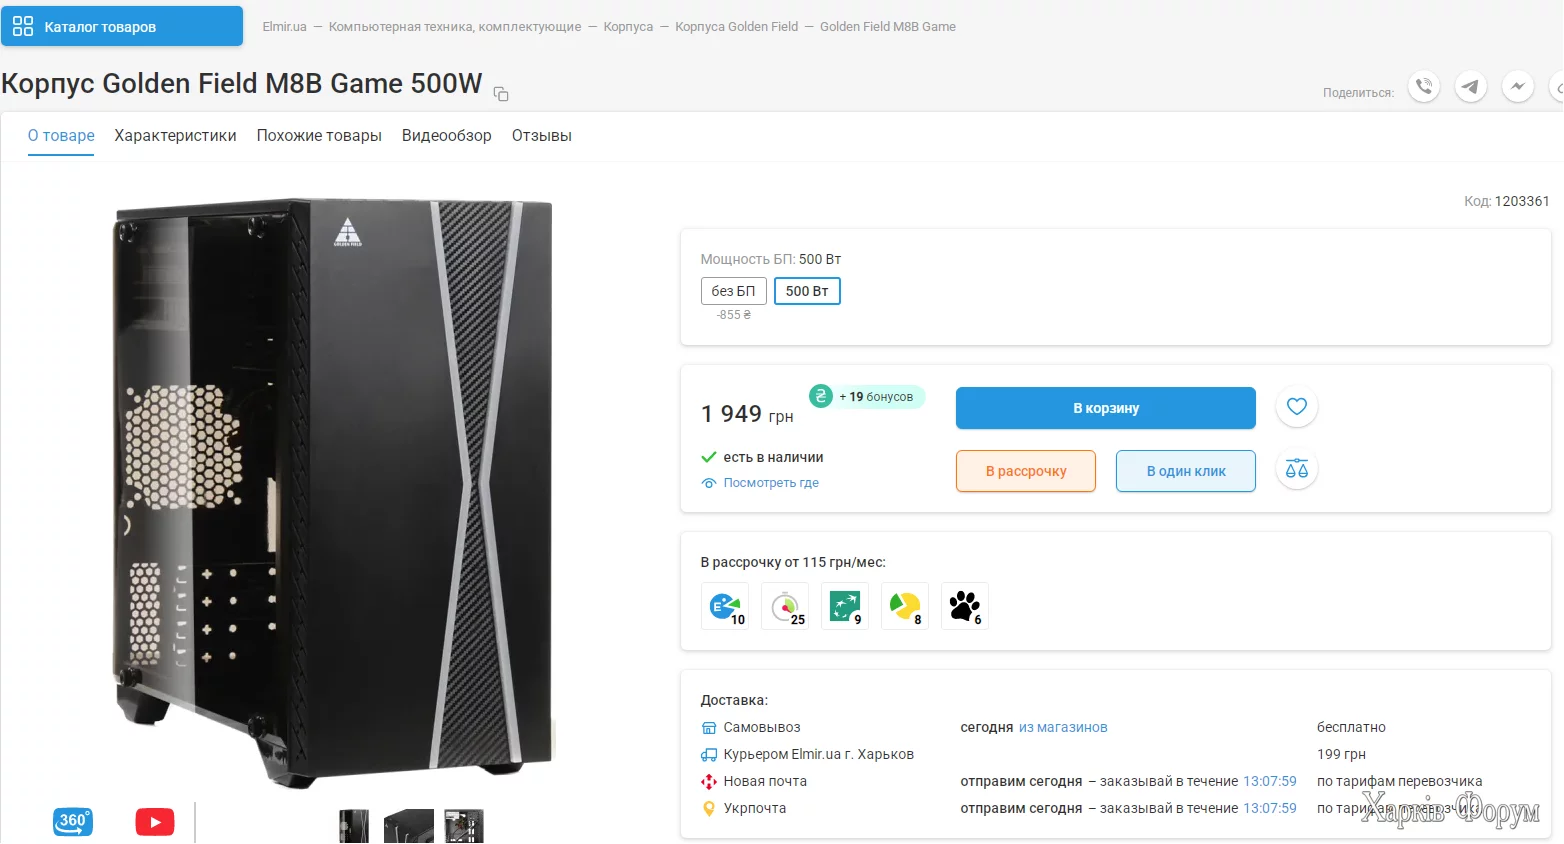Select the "500 Вт" power supply option
This screenshot has height=844, width=1564.
click(807, 291)
